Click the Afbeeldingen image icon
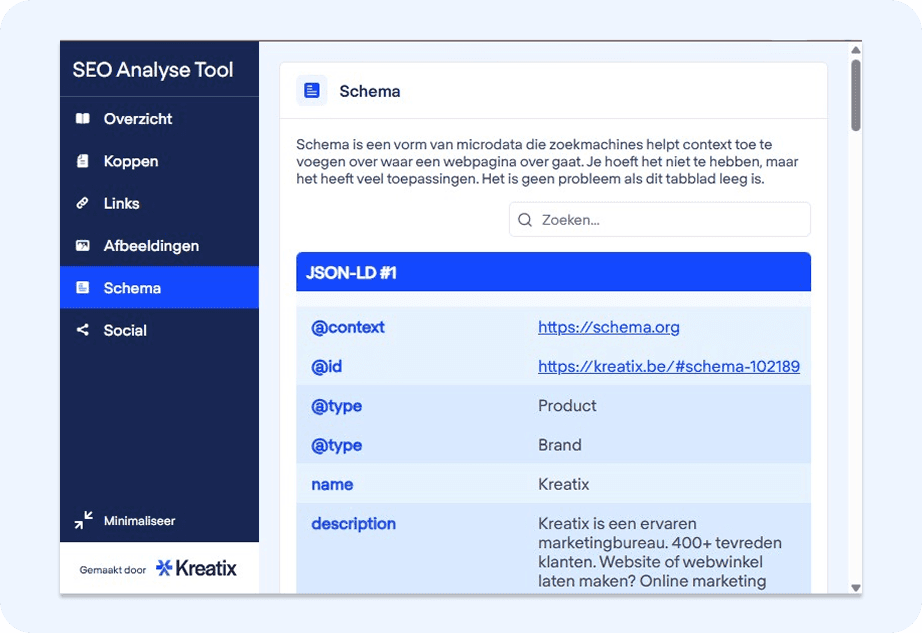 [83, 246]
